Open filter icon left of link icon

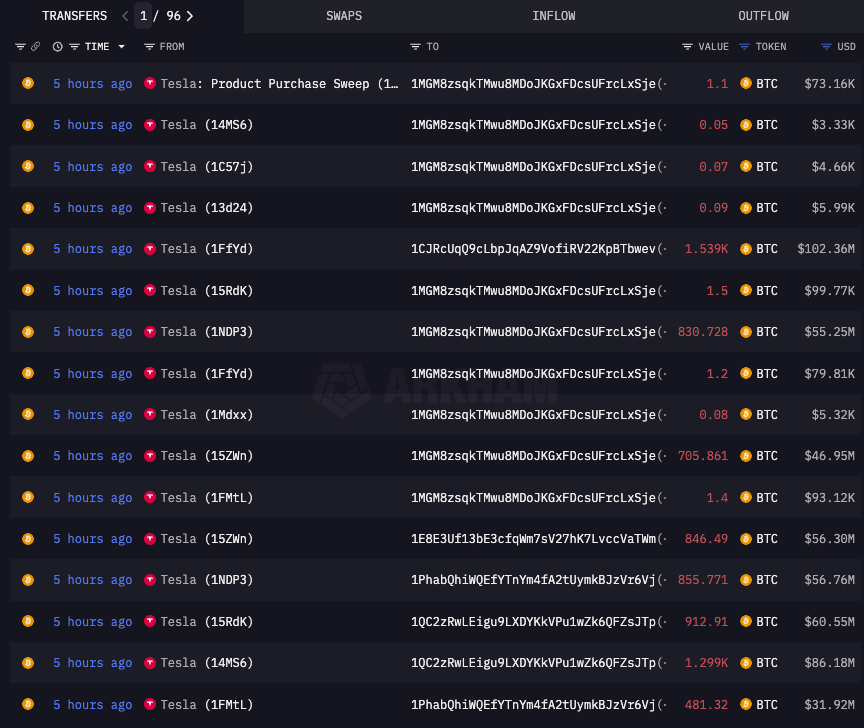point(20,47)
